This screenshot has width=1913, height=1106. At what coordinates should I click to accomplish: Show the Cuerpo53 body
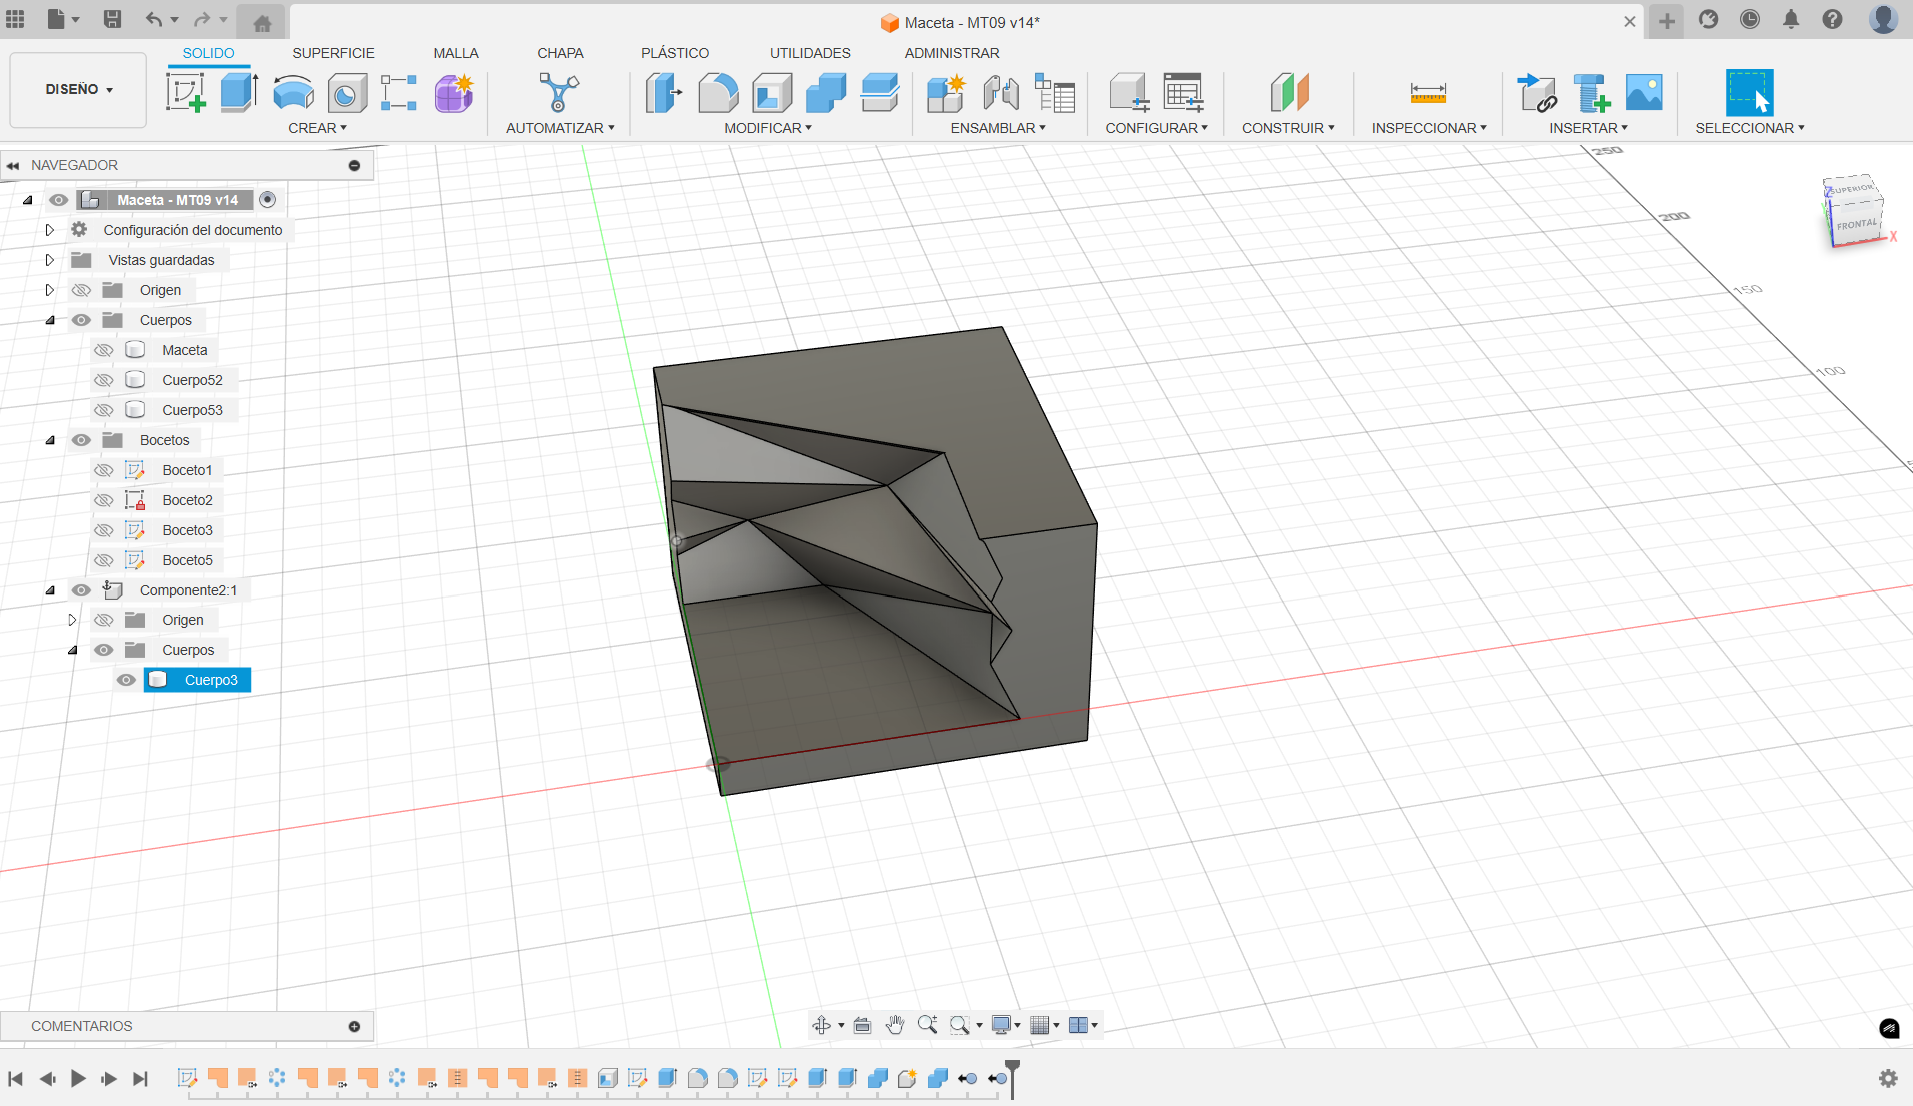click(x=103, y=410)
